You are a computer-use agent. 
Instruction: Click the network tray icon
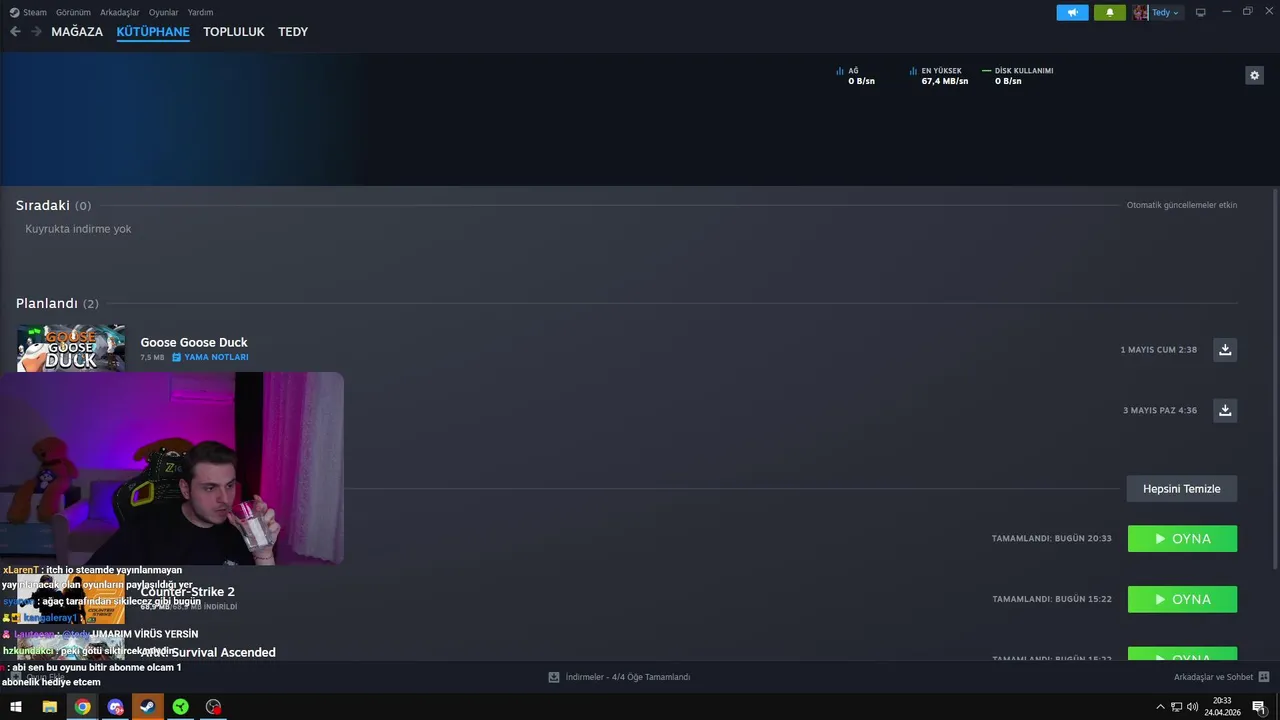tap(1176, 707)
